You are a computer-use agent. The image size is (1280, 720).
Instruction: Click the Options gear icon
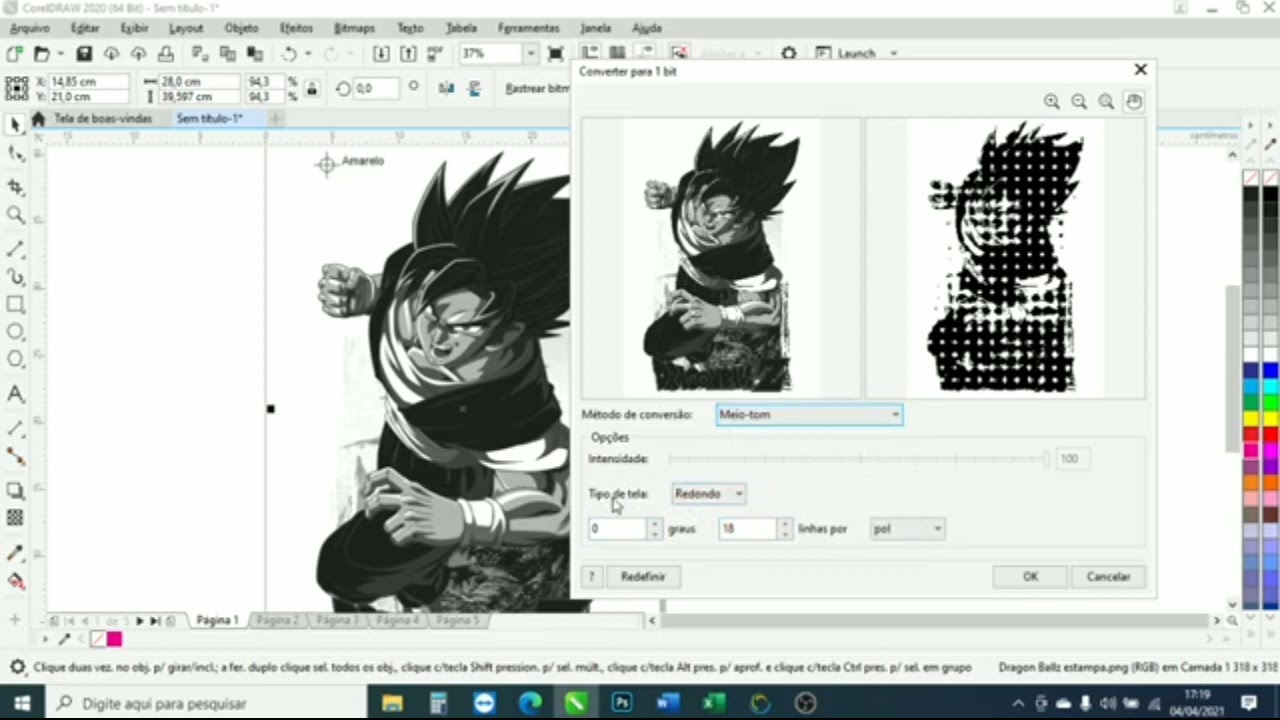788,53
